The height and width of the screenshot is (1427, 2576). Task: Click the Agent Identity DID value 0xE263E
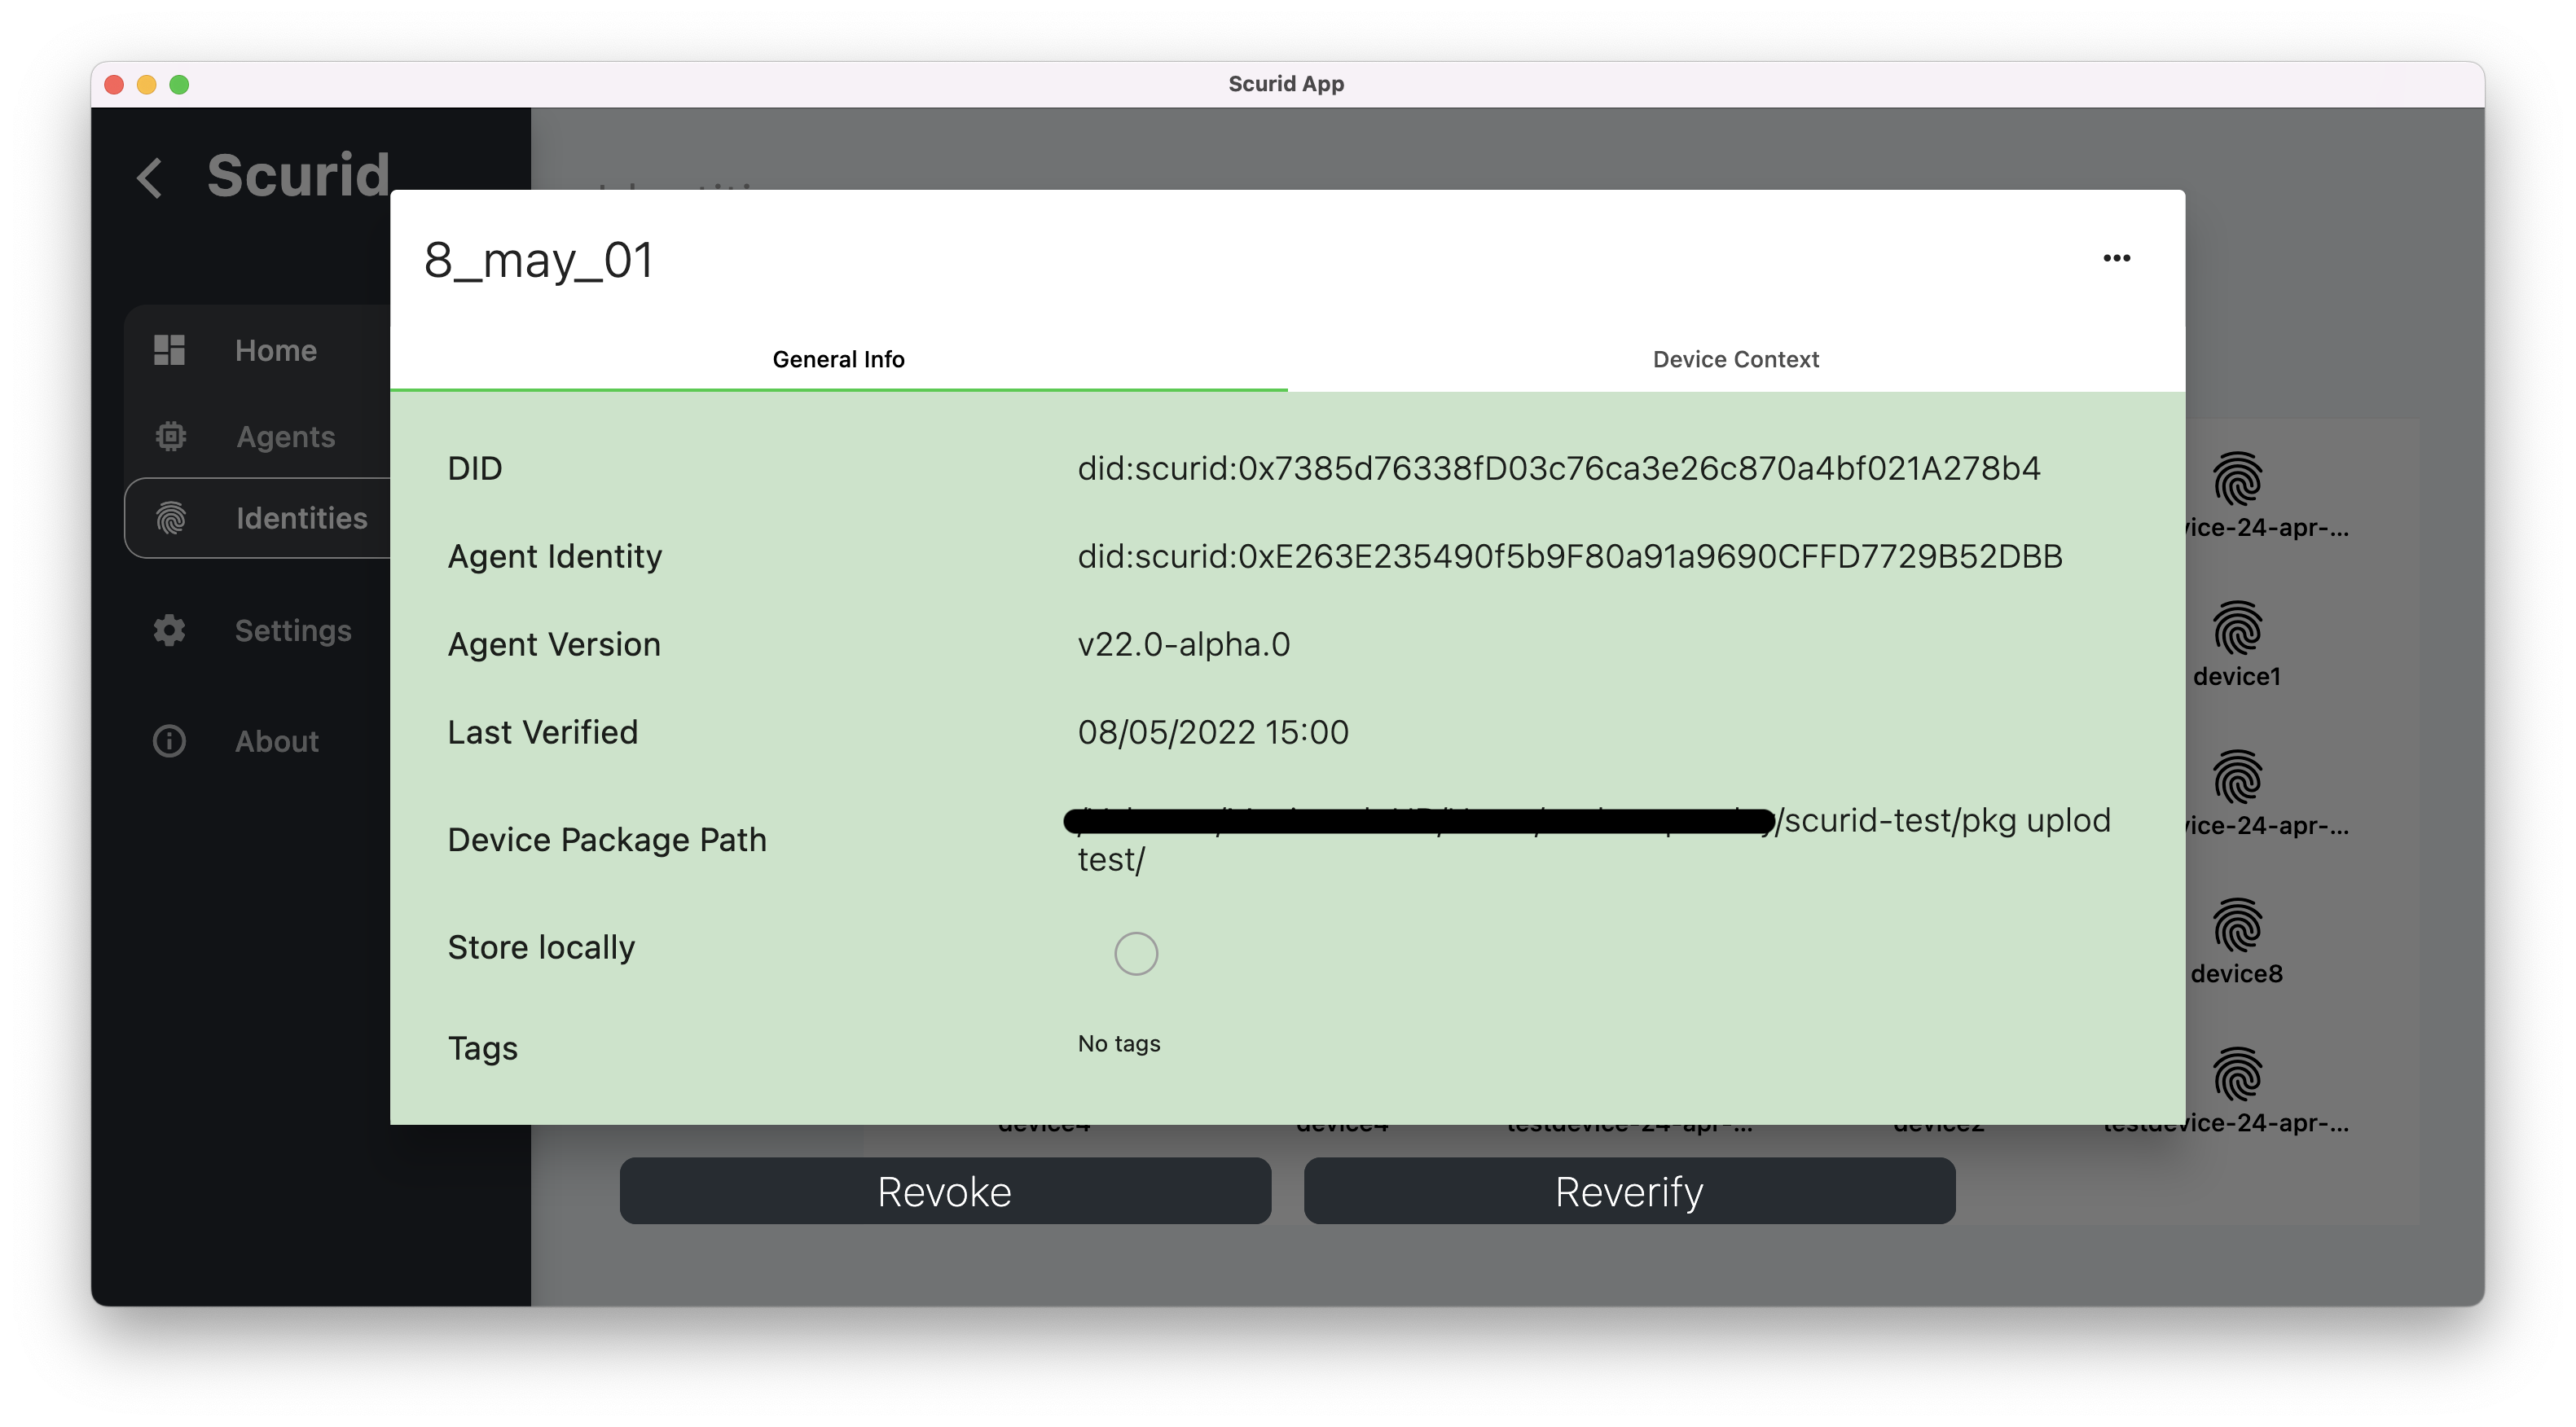1570,556
